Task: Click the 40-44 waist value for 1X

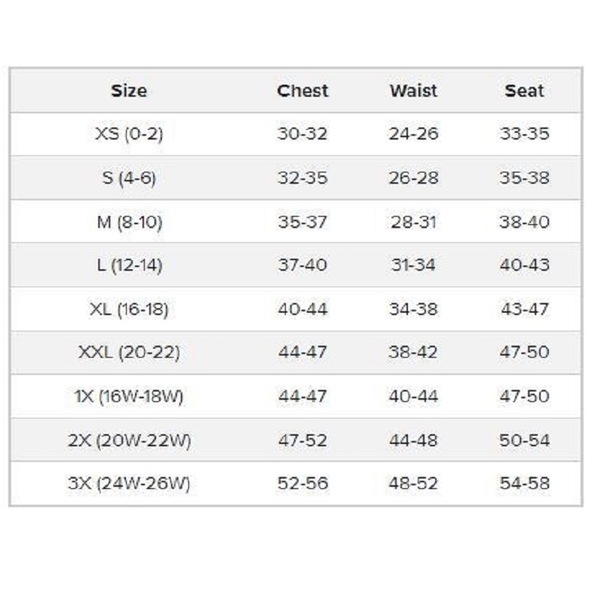Action: (x=413, y=396)
